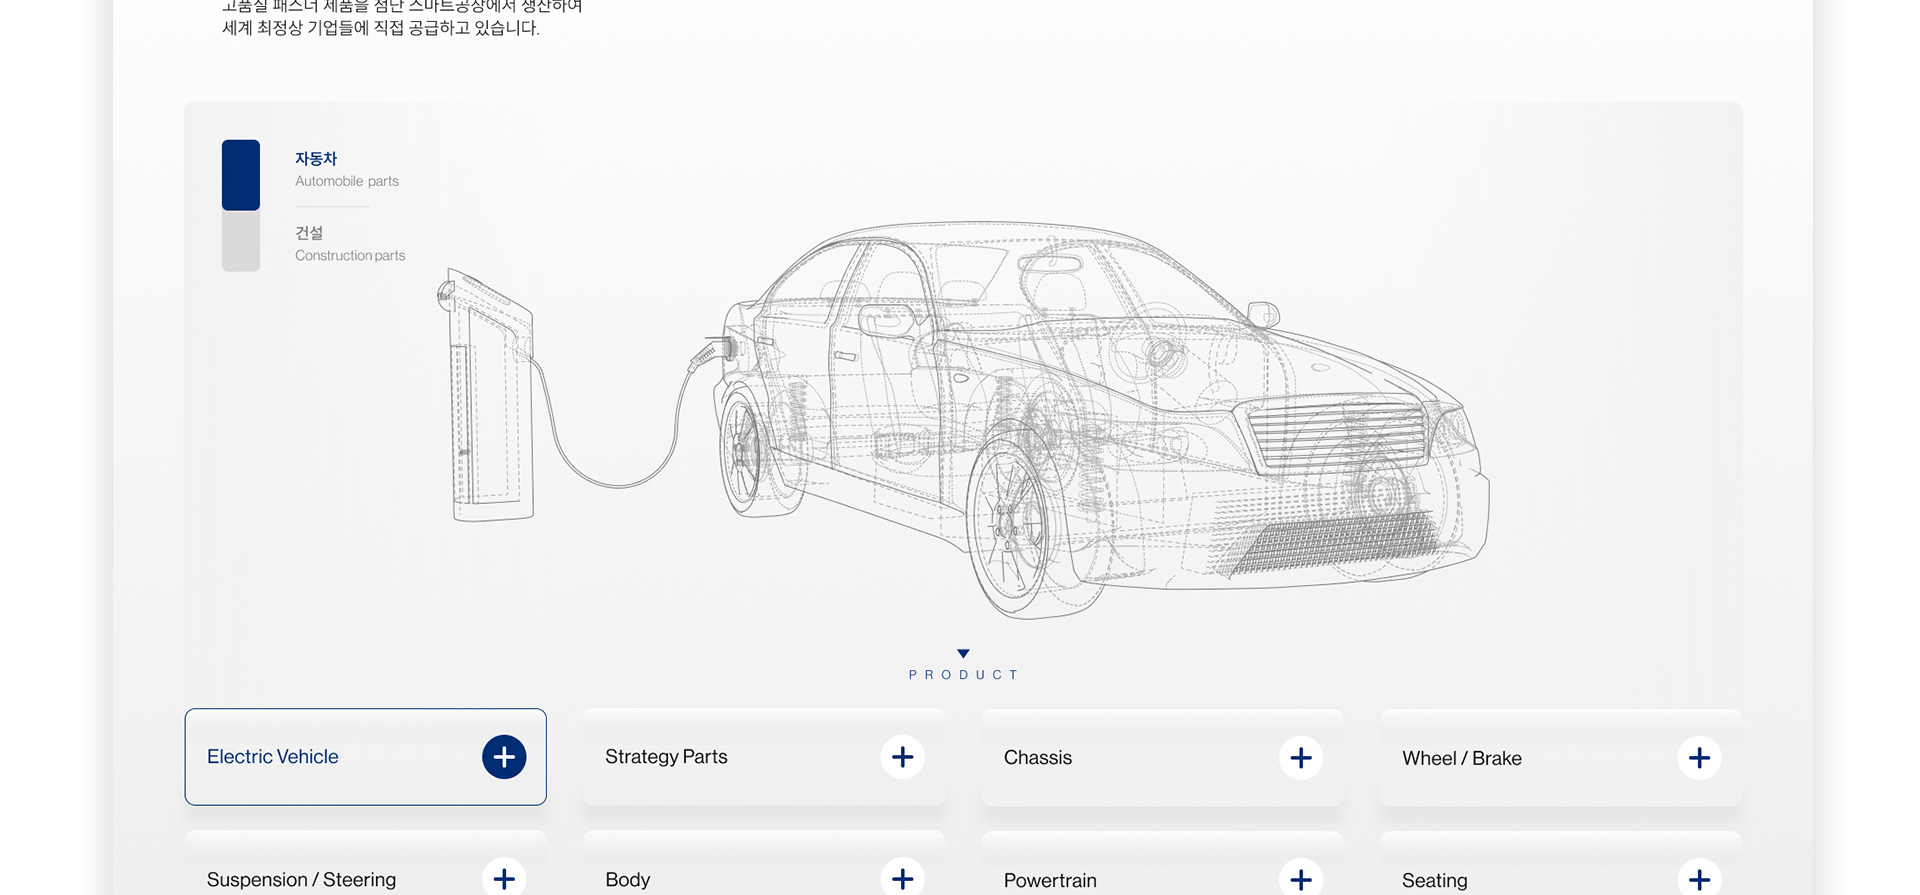The width and height of the screenshot is (1920, 895).
Task: Select the 건설 Construction parts option
Action: click(x=349, y=244)
